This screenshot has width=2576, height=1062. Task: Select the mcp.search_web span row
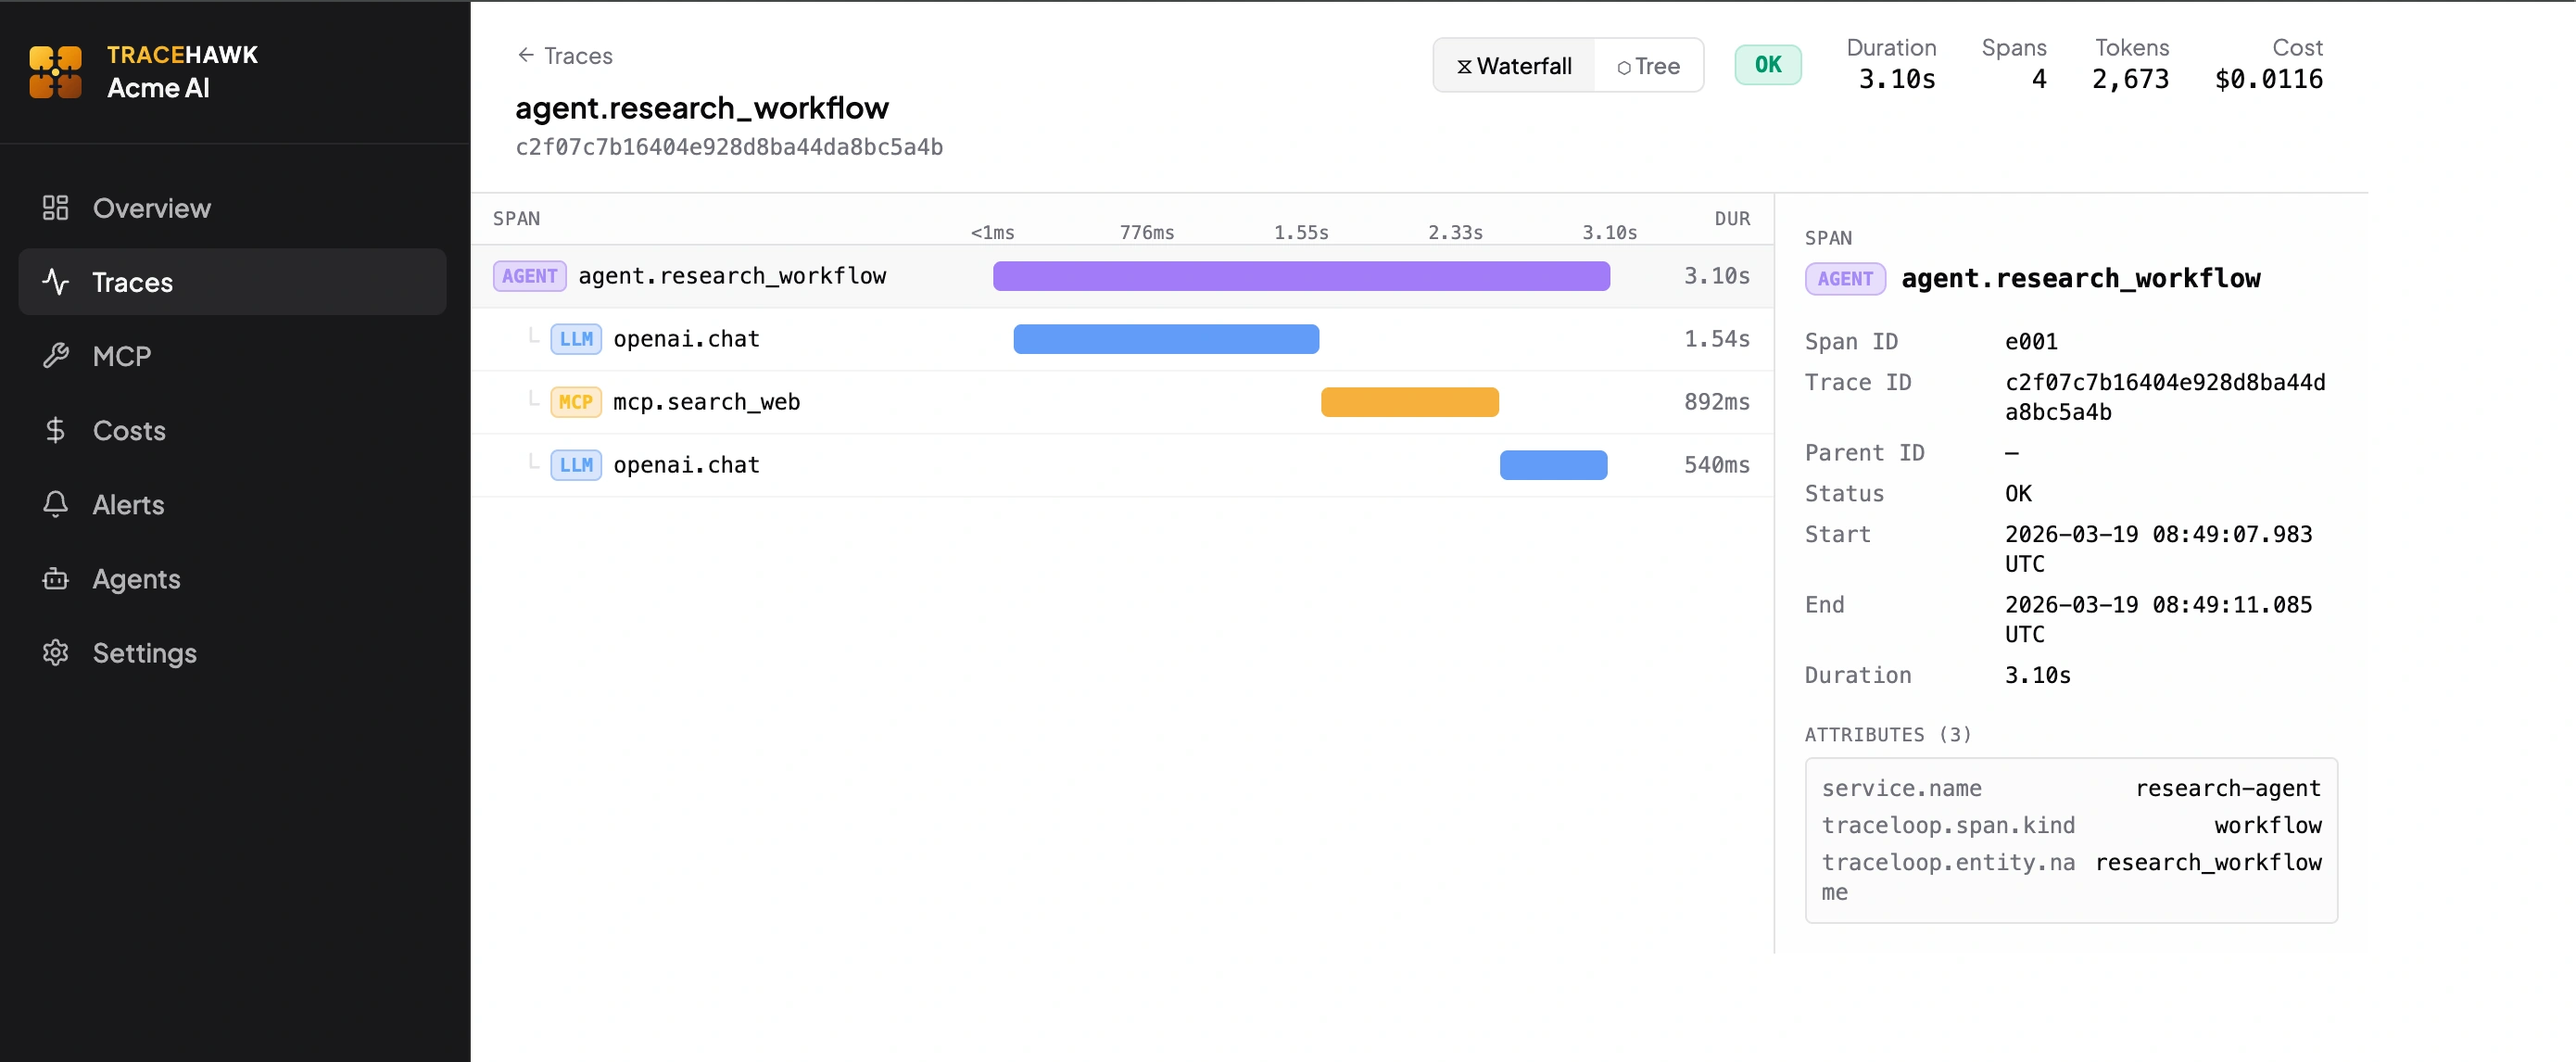(x=706, y=402)
